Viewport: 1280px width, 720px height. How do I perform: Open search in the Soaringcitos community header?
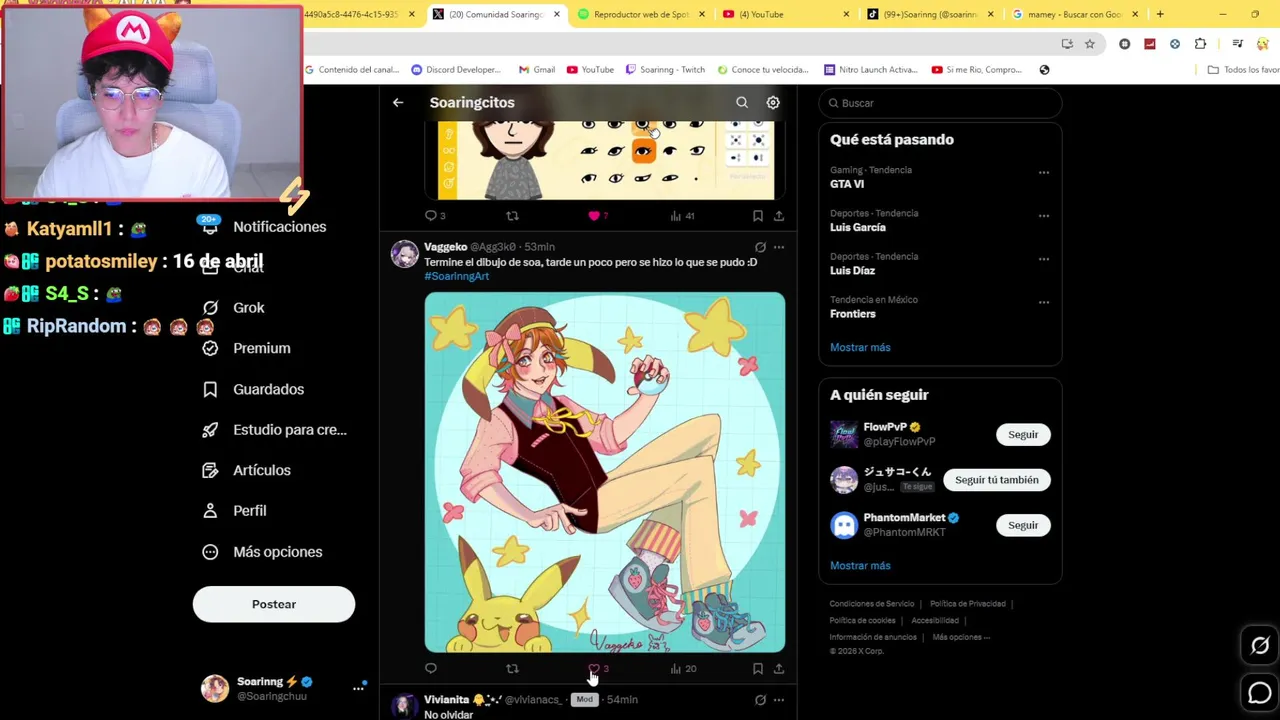tap(742, 102)
